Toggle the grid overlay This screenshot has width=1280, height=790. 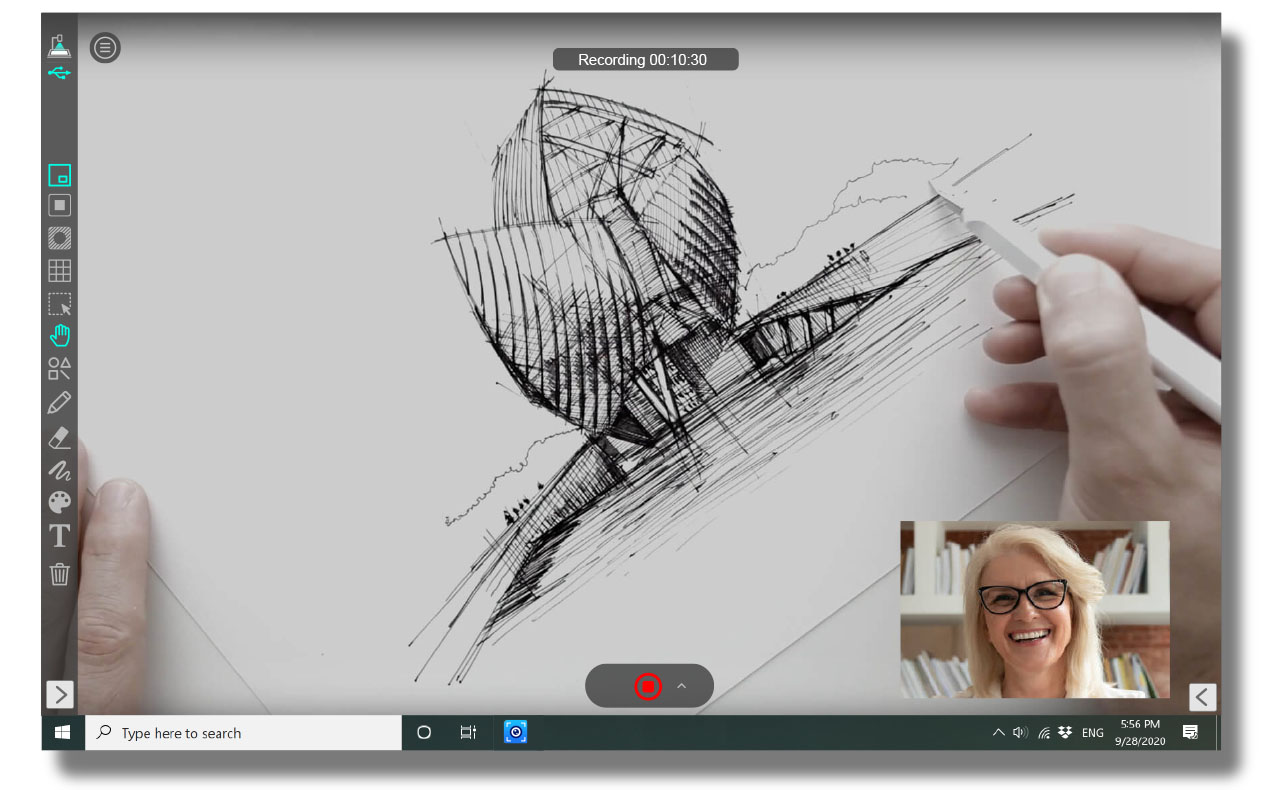coord(59,271)
